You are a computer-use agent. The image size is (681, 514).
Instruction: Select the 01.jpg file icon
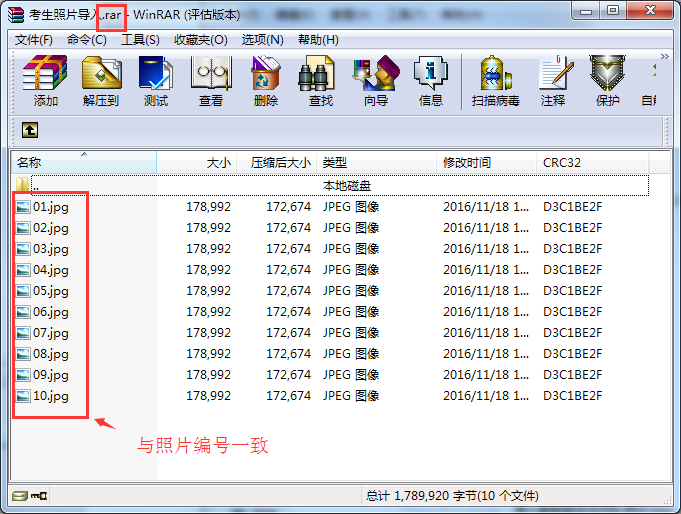[23, 207]
